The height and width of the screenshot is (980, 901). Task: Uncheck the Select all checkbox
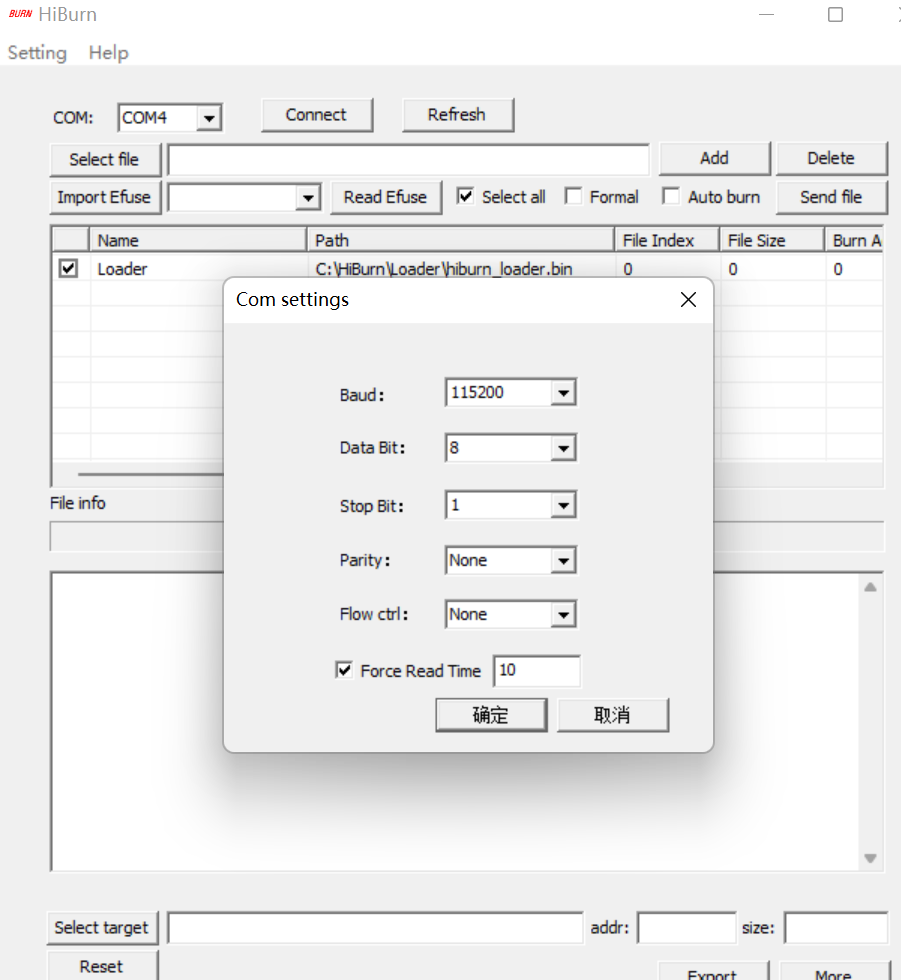point(465,196)
